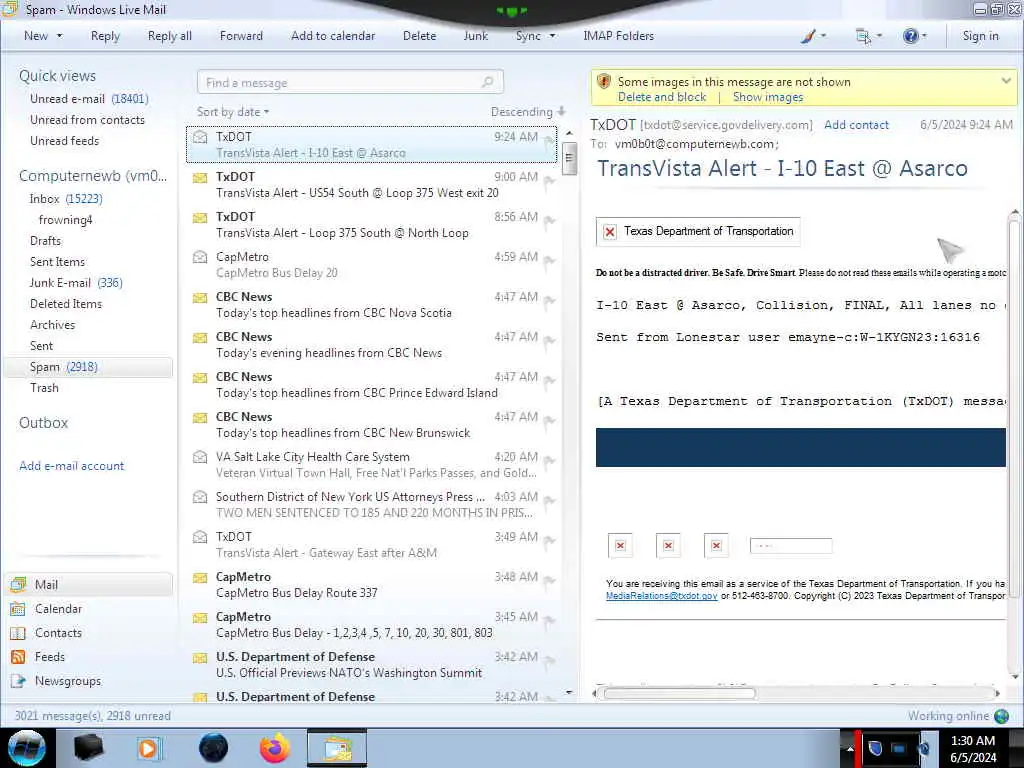Open Windows Media Player taskbar icon
This screenshot has height=768, width=1024.
(x=149, y=748)
